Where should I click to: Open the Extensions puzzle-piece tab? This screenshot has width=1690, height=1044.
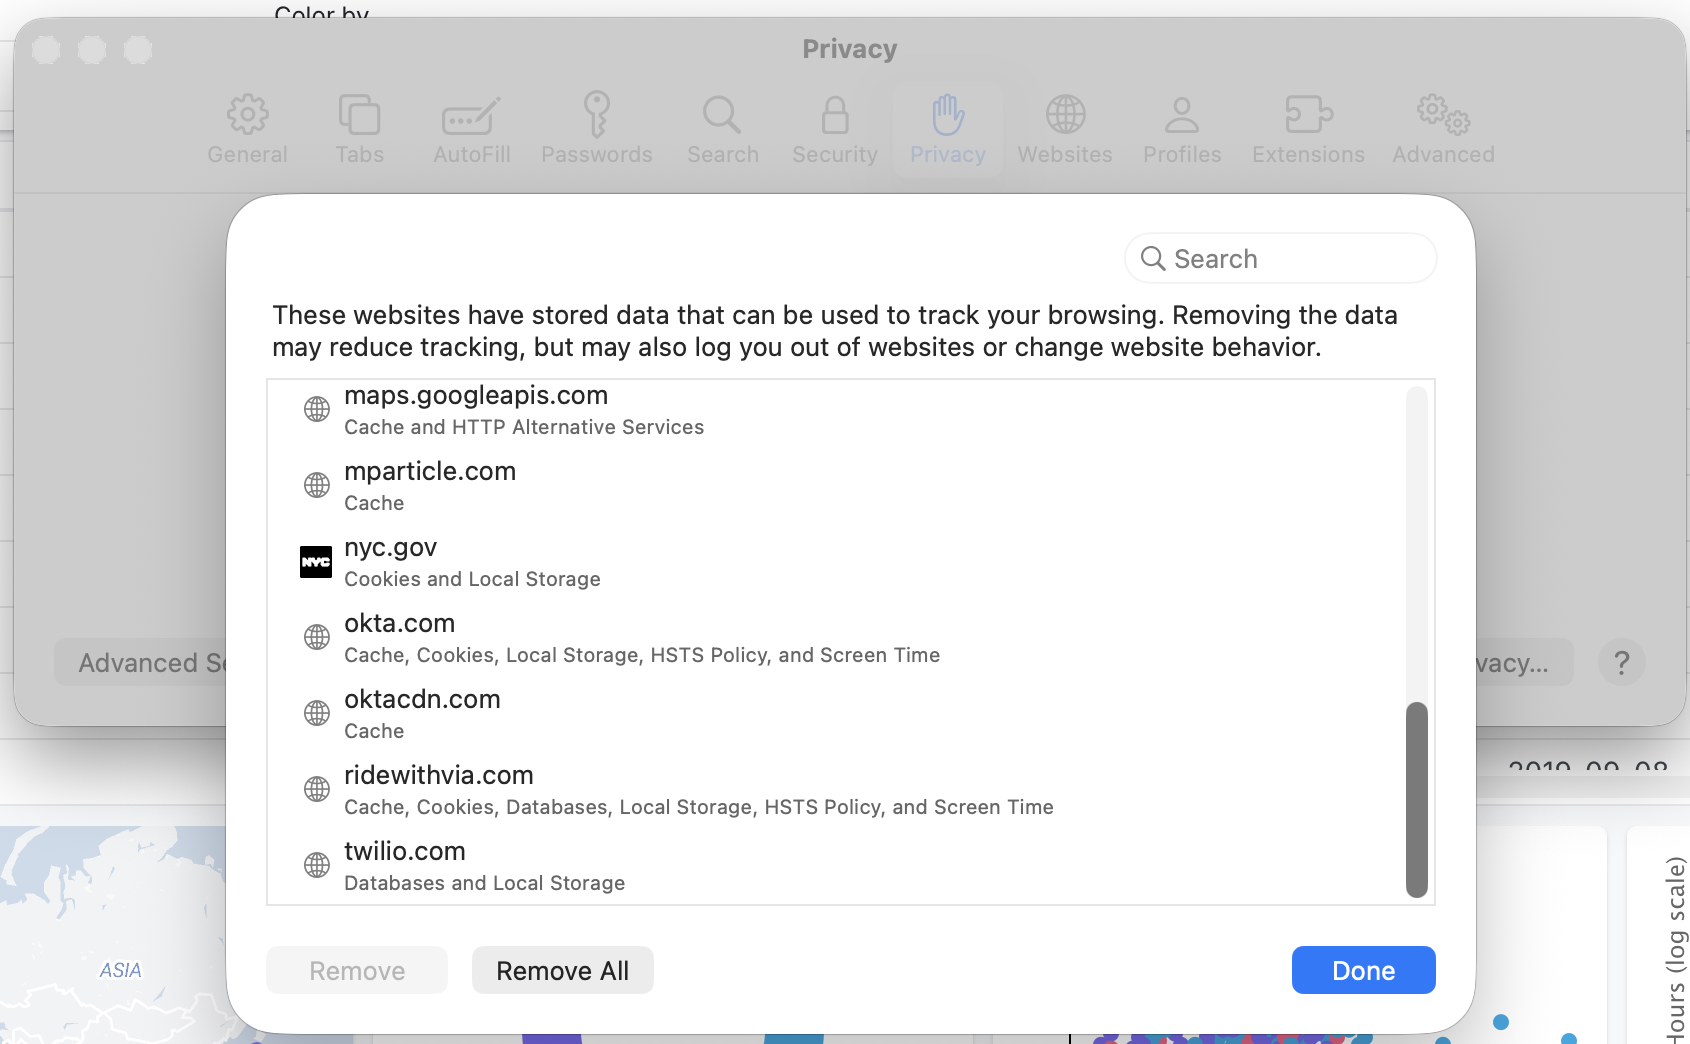click(1308, 130)
